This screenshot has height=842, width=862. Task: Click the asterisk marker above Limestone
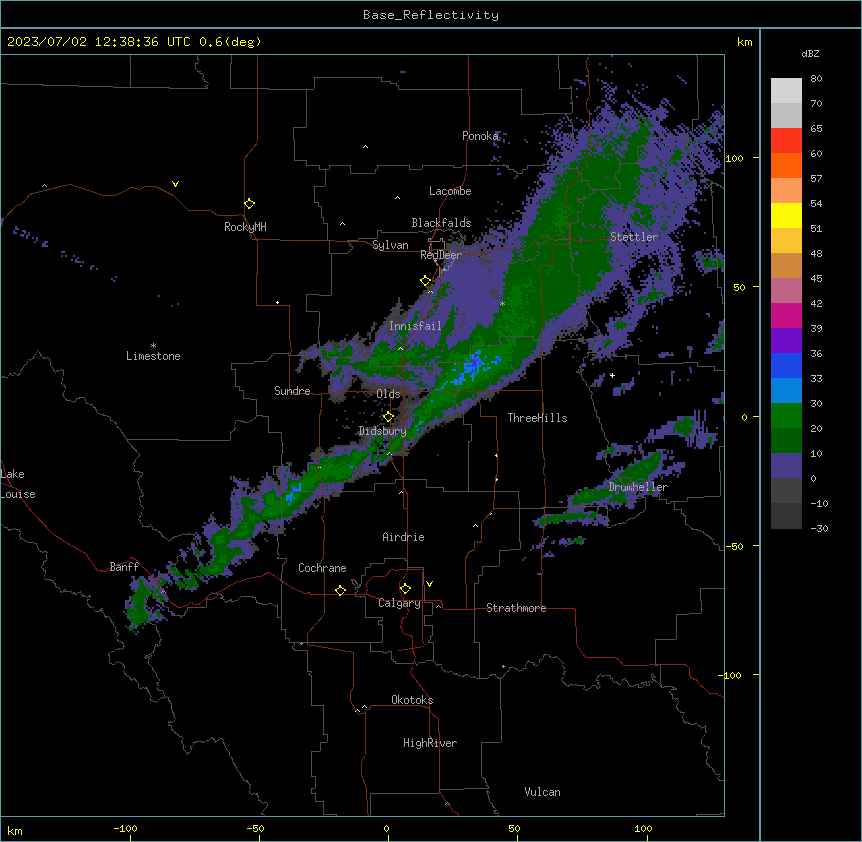[153, 346]
